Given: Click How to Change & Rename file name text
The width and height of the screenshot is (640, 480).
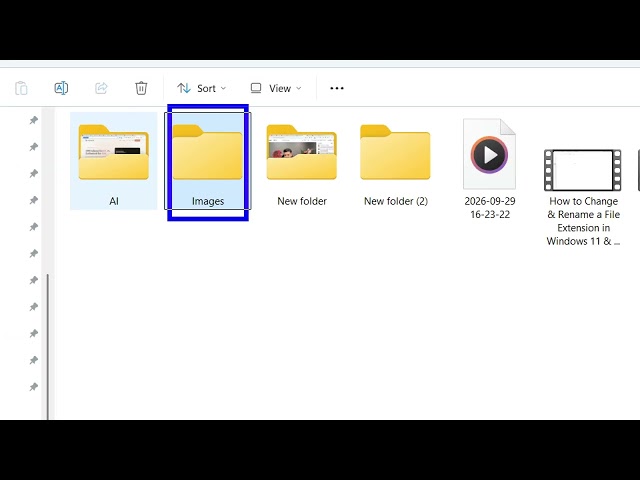Looking at the screenshot, I should (583, 221).
